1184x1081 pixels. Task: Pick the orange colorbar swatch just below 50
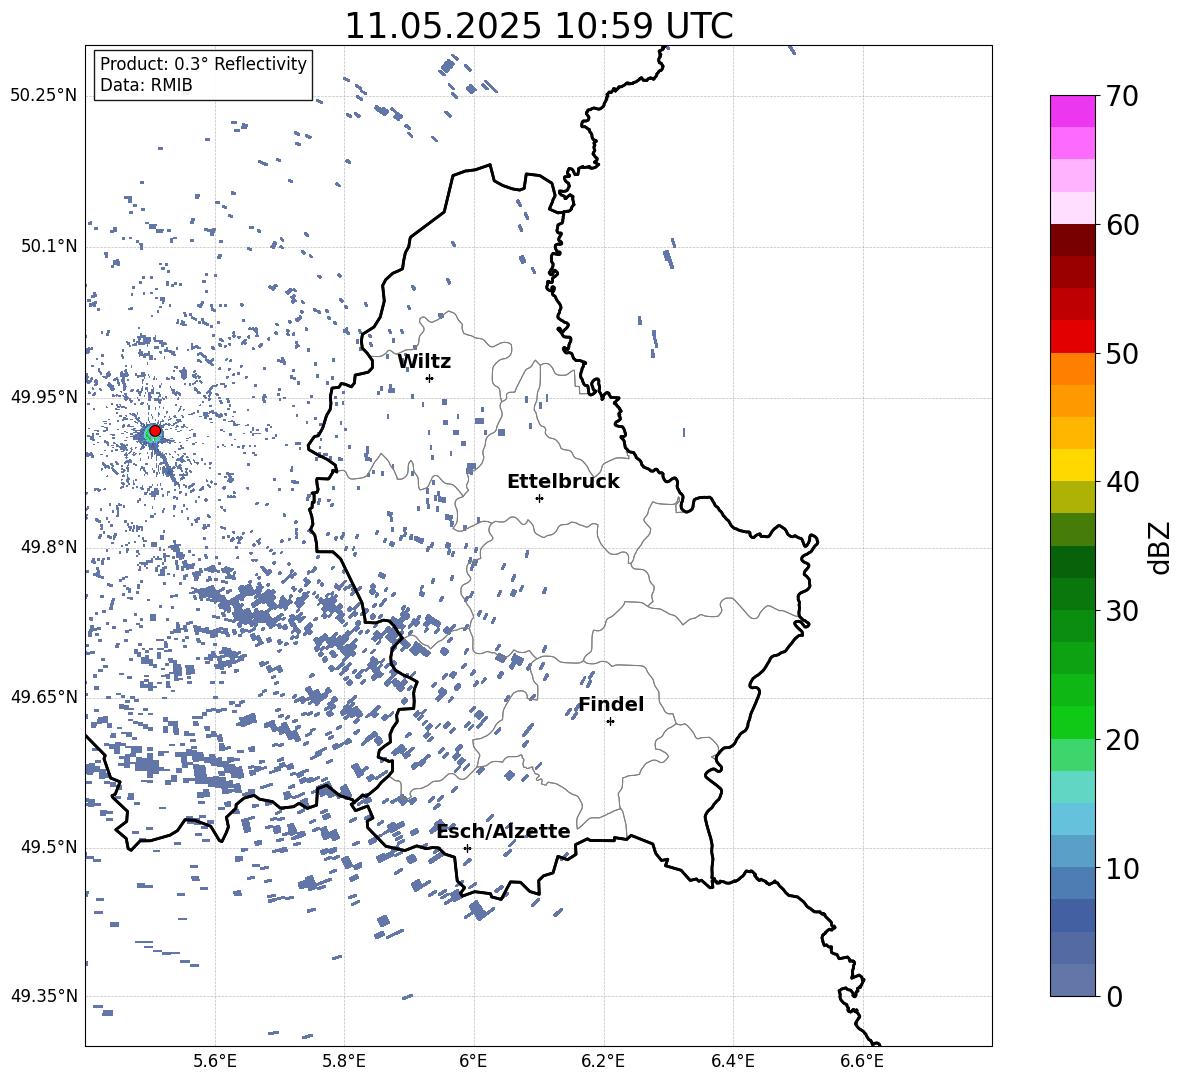(1072, 369)
